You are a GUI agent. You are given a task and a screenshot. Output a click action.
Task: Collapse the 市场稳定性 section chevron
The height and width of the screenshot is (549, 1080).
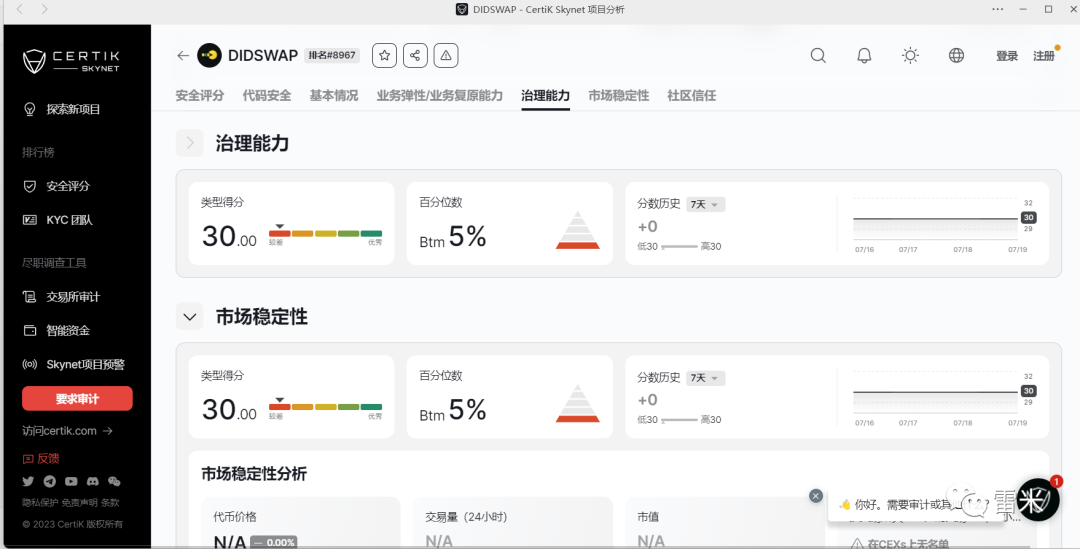189,317
